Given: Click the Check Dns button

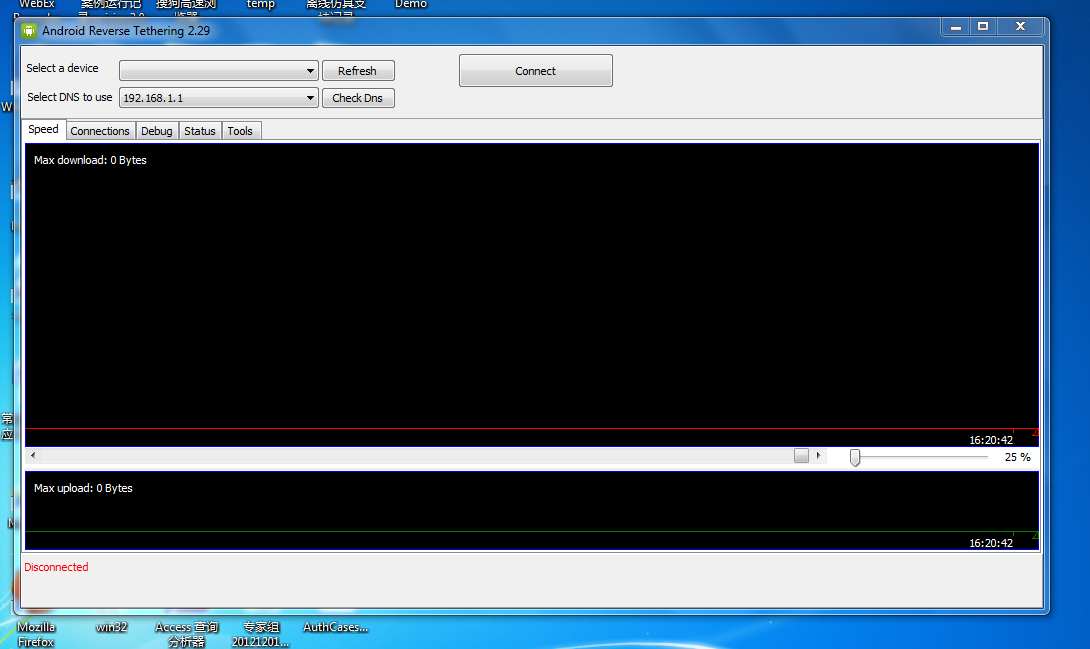Looking at the screenshot, I should tap(358, 98).
